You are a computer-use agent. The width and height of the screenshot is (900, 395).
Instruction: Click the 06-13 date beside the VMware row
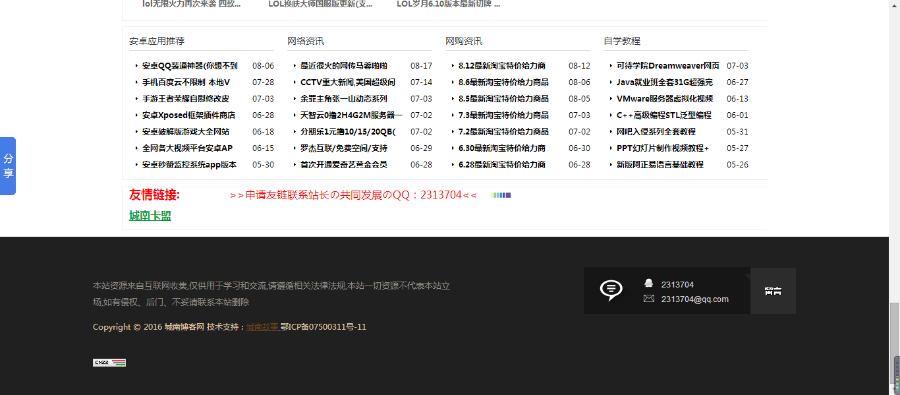738,99
